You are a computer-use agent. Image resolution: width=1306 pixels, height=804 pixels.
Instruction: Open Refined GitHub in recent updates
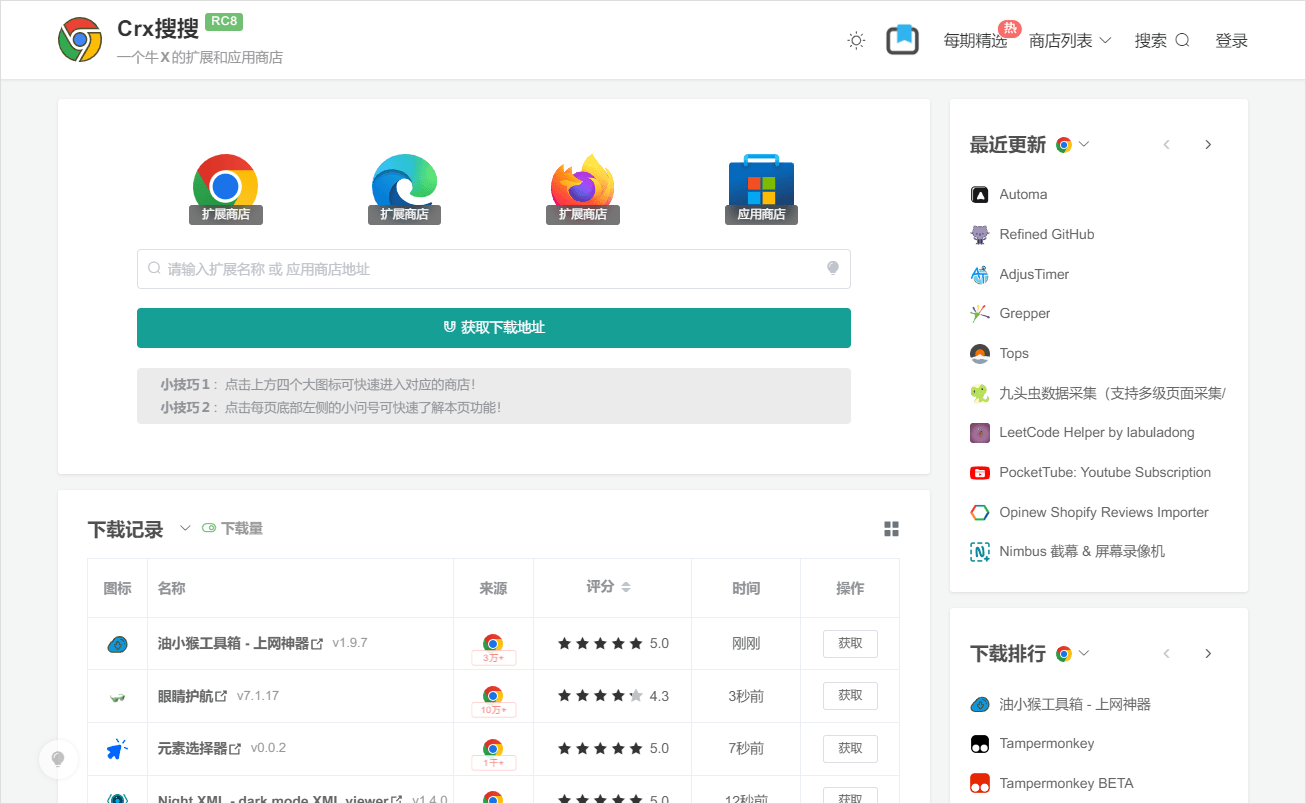1047,234
